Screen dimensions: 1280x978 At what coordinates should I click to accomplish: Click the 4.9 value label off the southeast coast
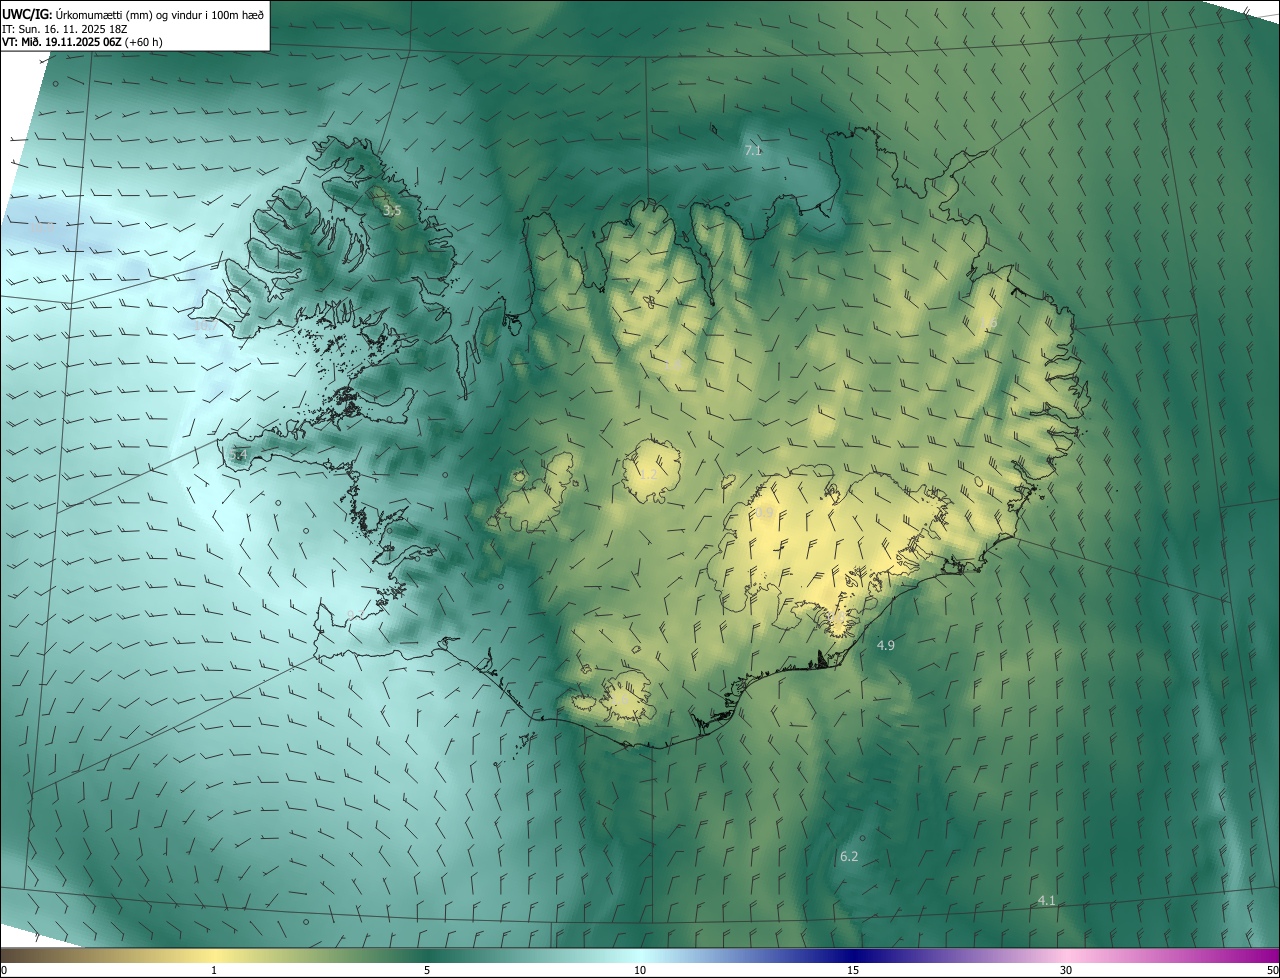click(886, 646)
